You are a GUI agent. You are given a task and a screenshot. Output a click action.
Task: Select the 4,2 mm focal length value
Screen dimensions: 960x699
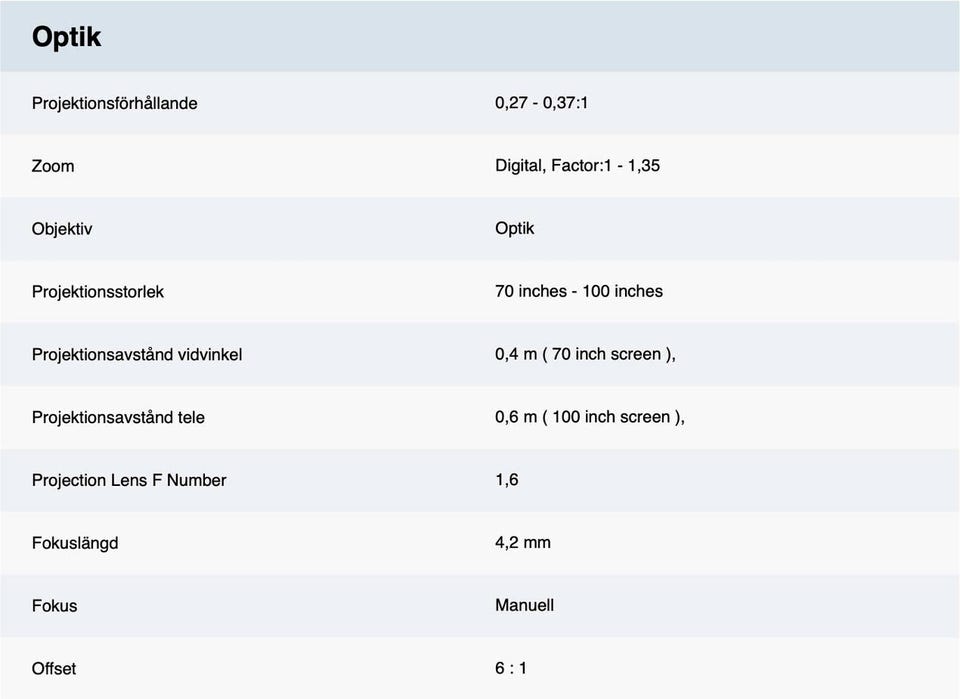522,543
